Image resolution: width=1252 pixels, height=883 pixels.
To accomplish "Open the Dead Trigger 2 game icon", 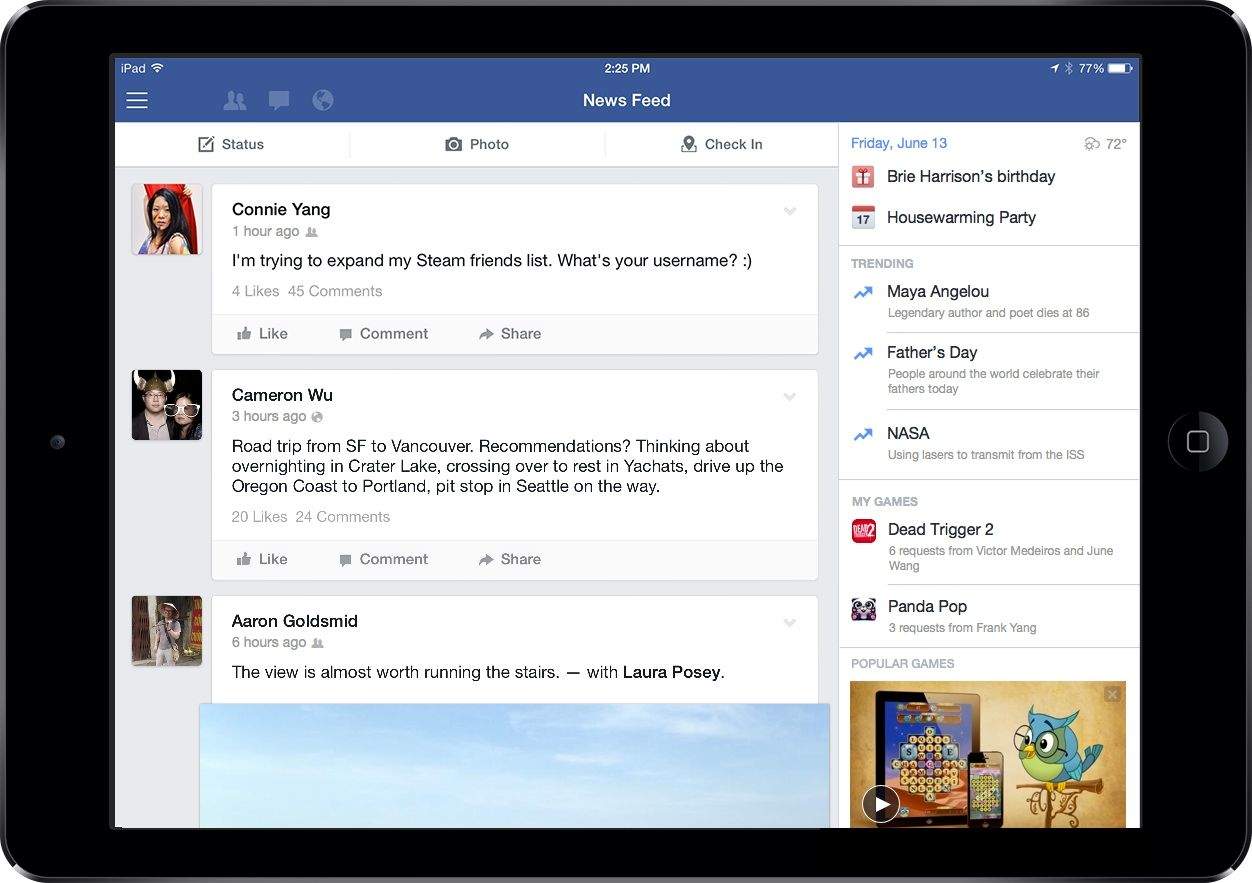I will click(863, 530).
